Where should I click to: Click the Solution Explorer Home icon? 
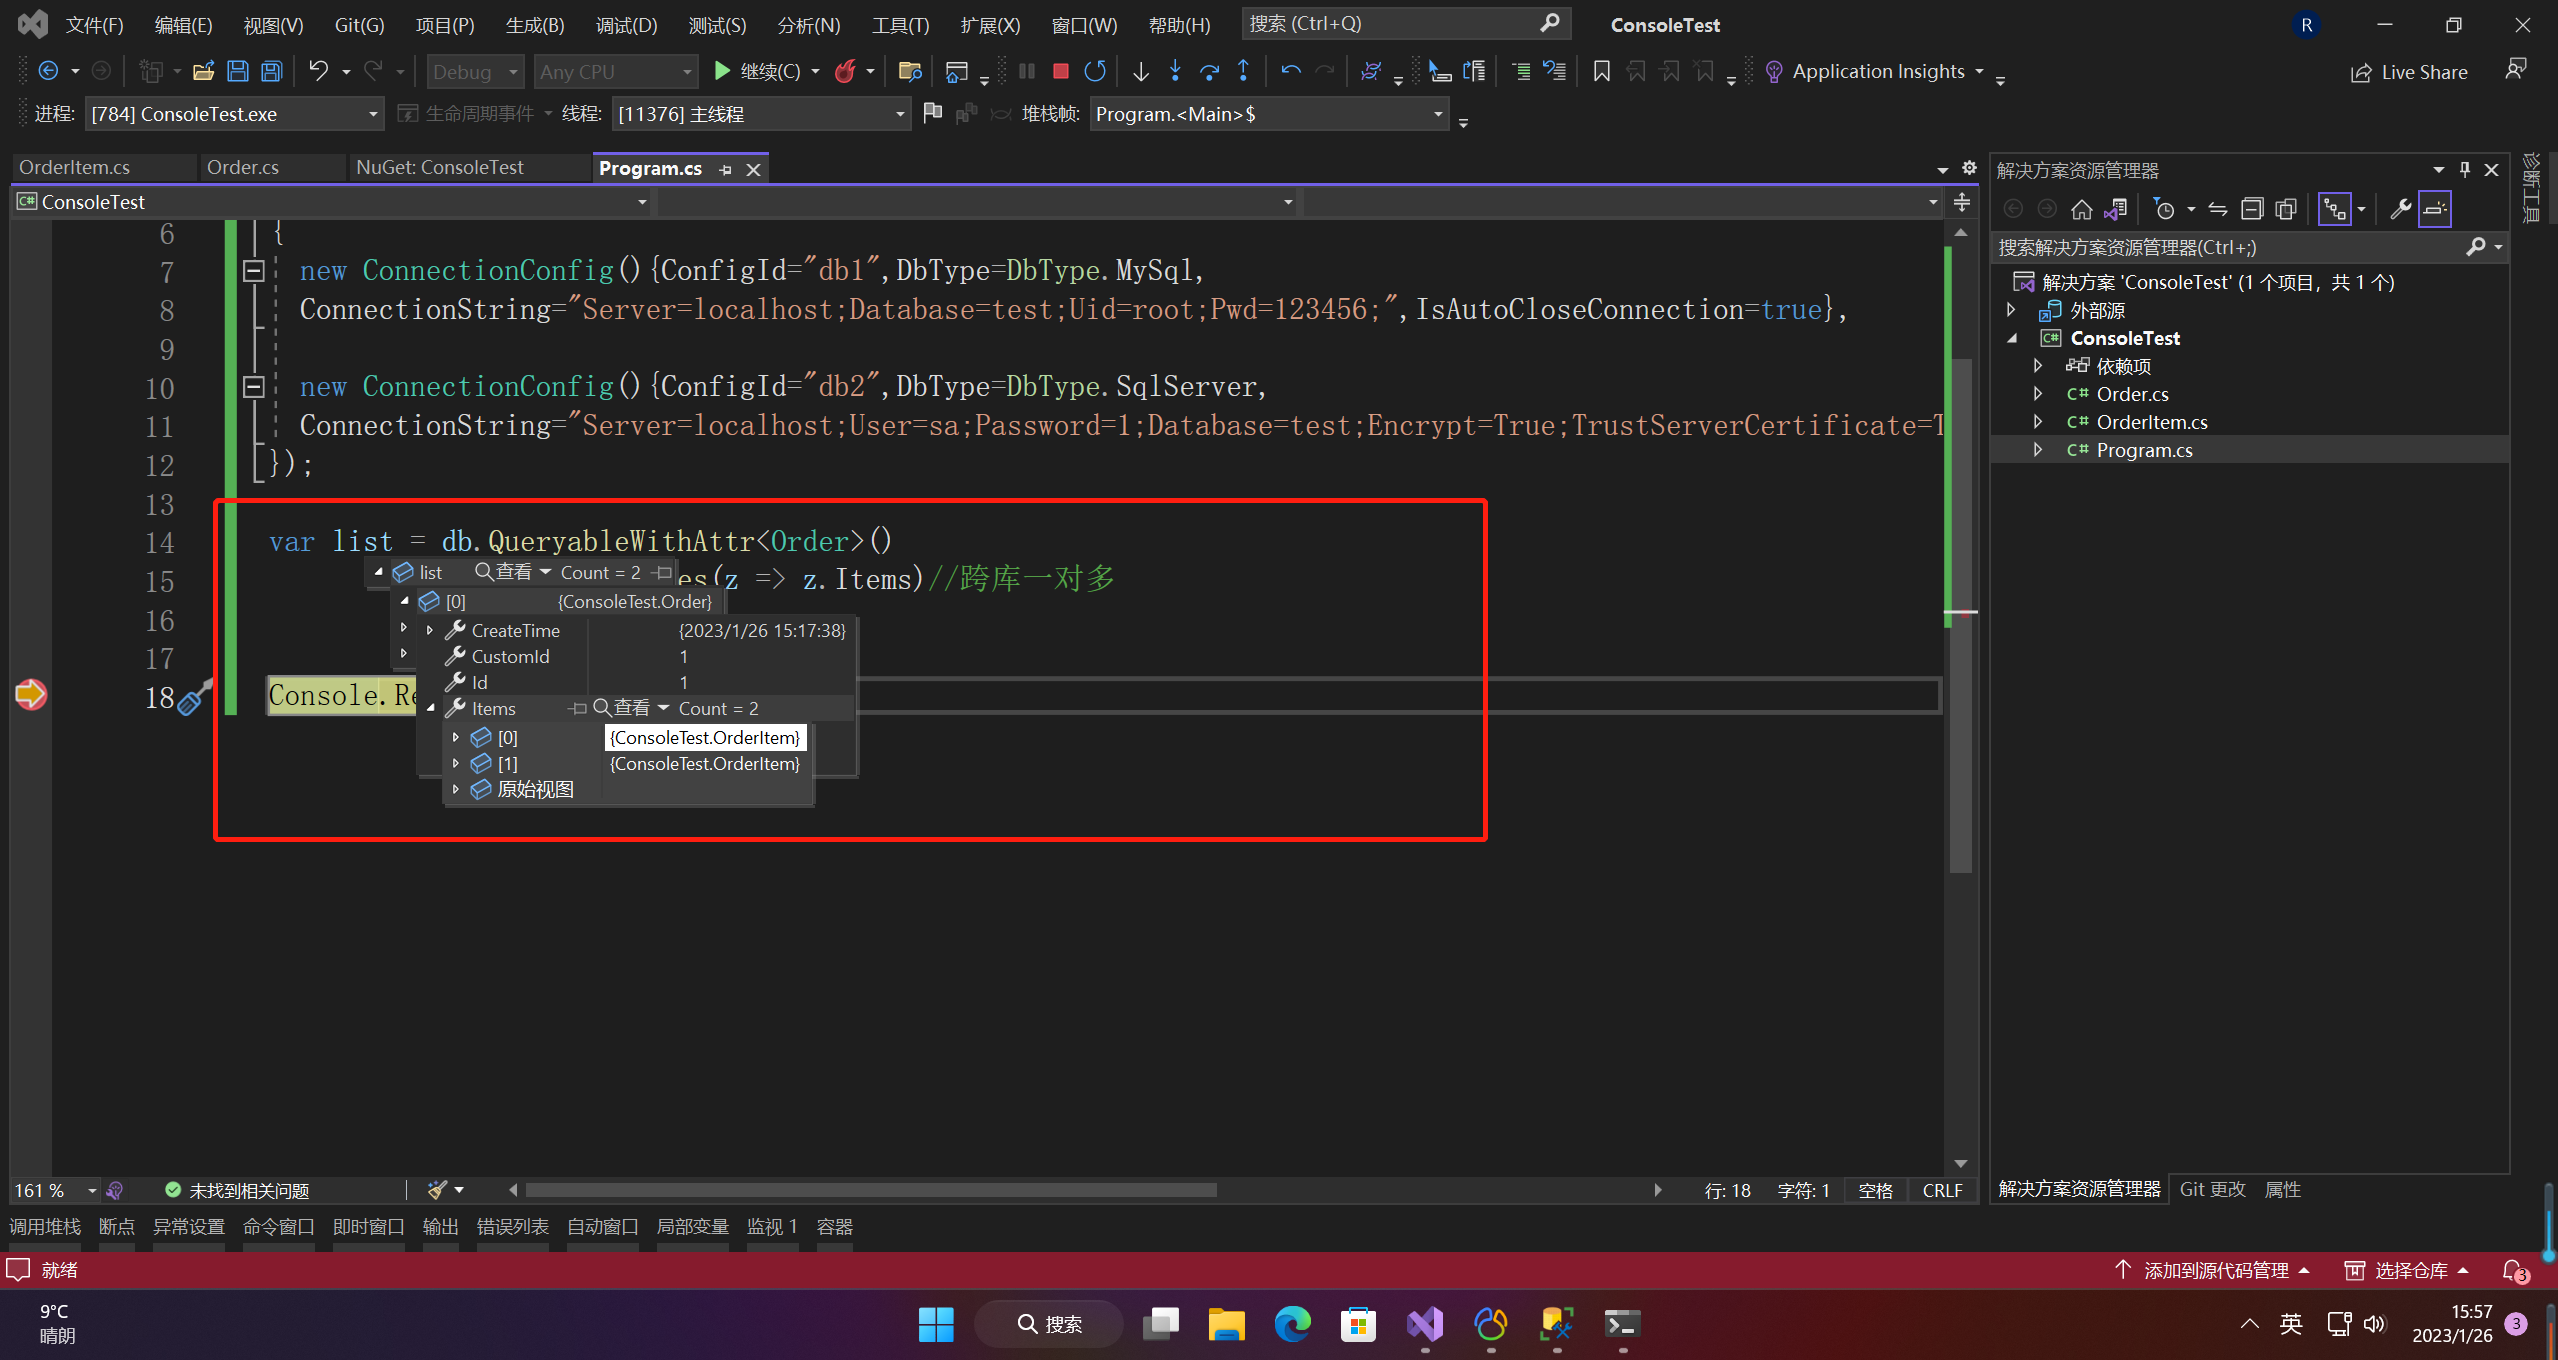point(2081,209)
